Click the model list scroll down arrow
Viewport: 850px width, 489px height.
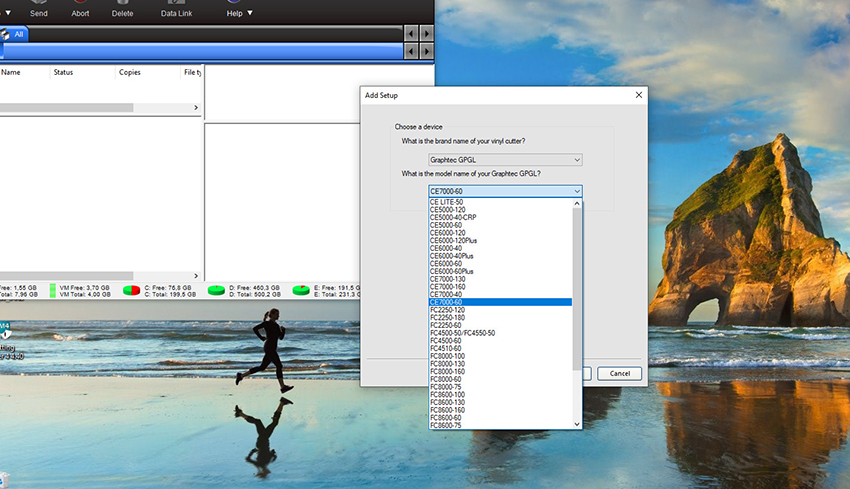[x=577, y=424]
